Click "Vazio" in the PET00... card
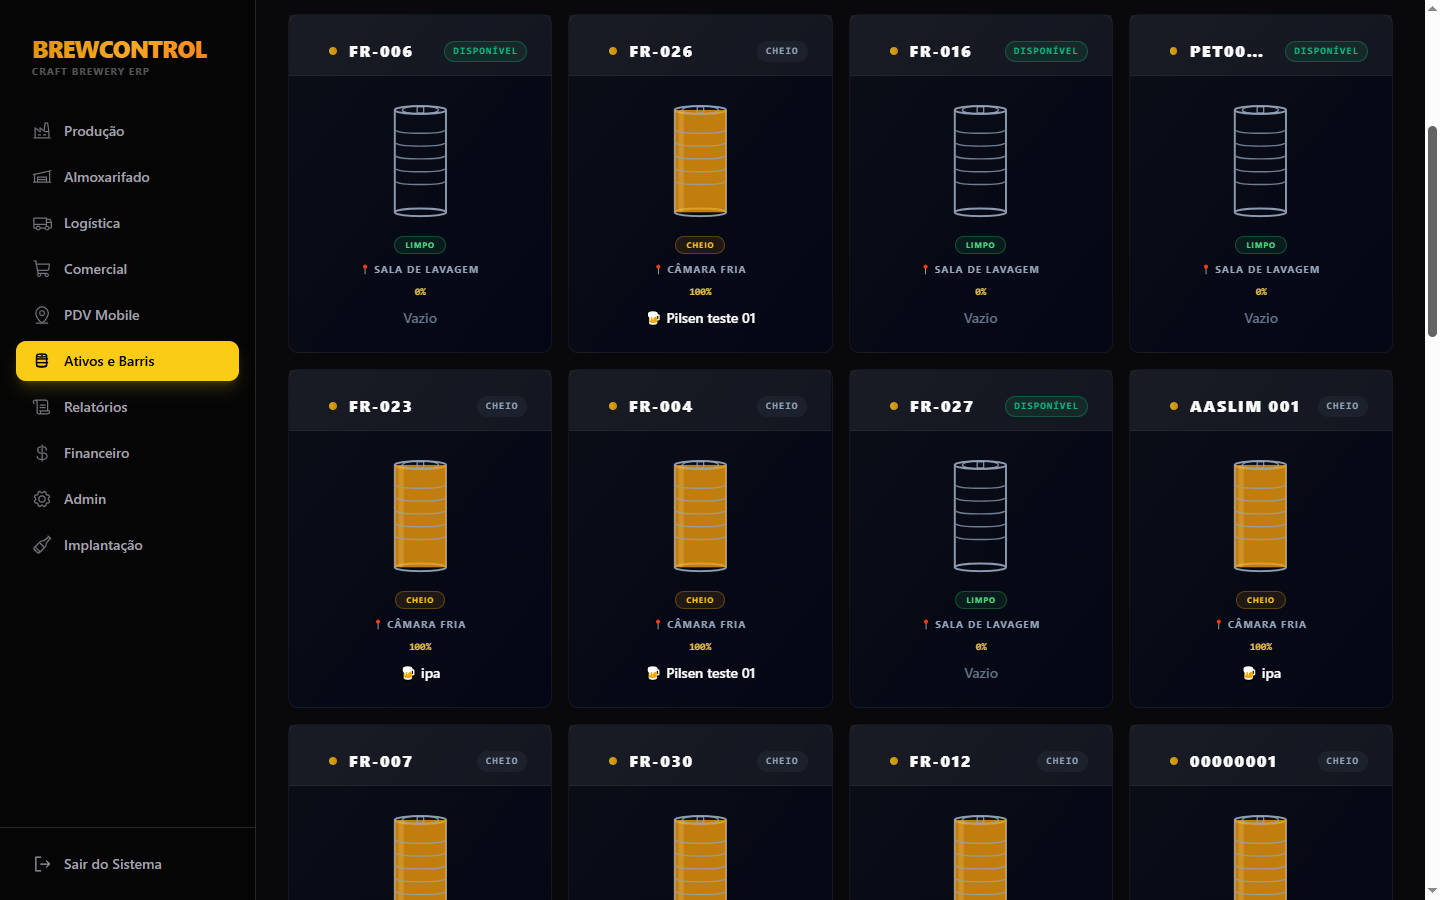This screenshot has height=900, width=1440. click(x=1261, y=318)
